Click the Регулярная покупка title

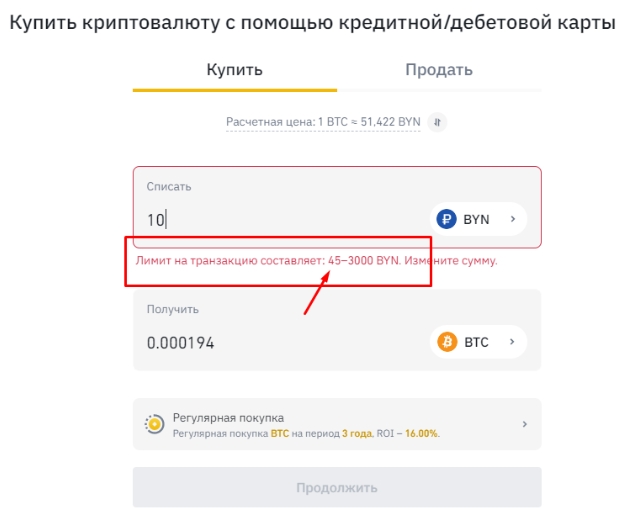pos(228,417)
